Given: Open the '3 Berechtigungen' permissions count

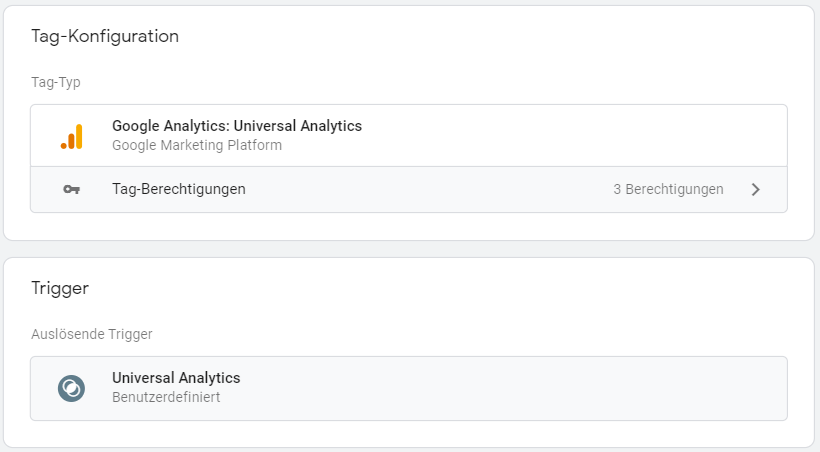Looking at the screenshot, I should (668, 189).
